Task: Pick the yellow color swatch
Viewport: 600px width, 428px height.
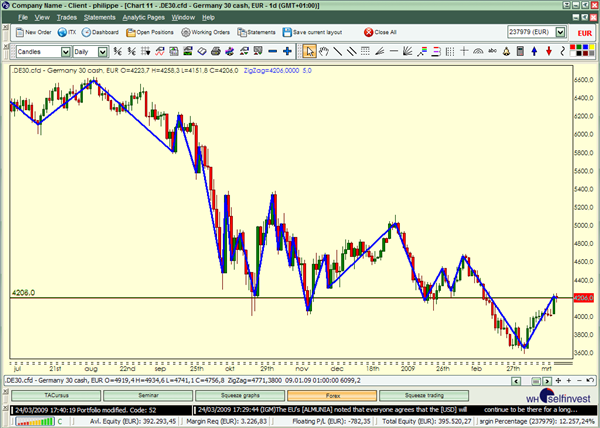Action: click(x=591, y=48)
